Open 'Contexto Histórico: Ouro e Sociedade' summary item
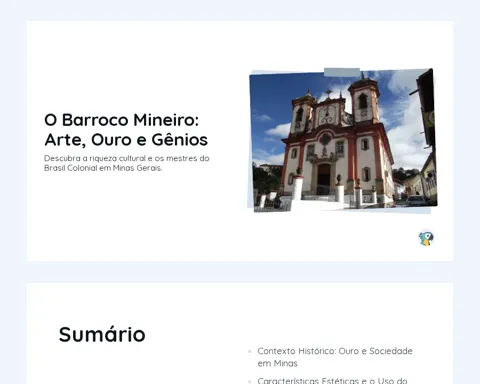This screenshot has height=384, width=480. pos(335,351)
